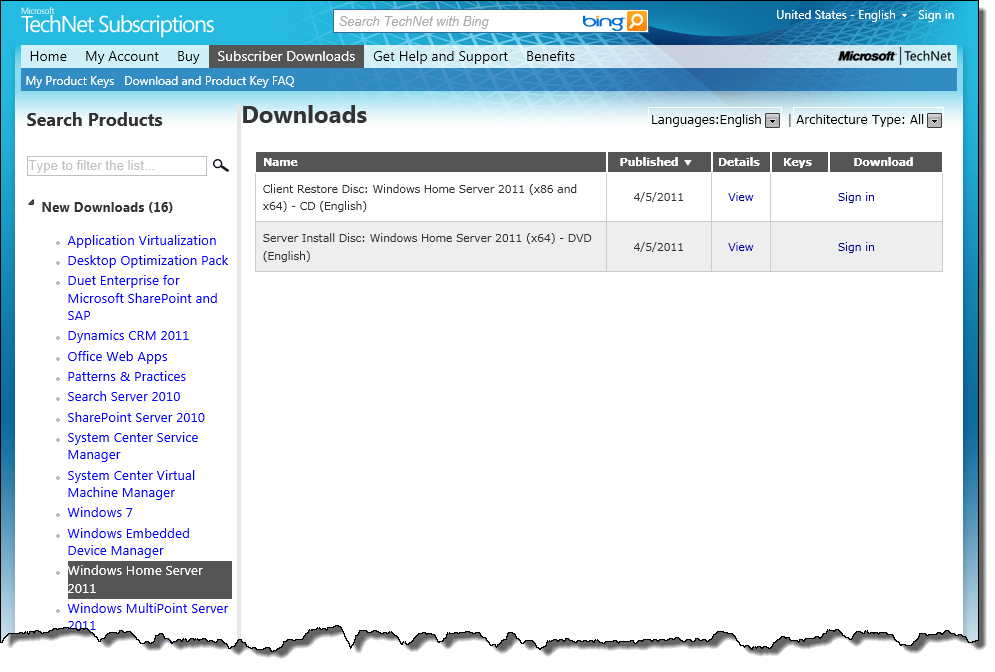Open the Subscriber Downloads tab
Screen dimensions: 995x672
[x=286, y=57]
